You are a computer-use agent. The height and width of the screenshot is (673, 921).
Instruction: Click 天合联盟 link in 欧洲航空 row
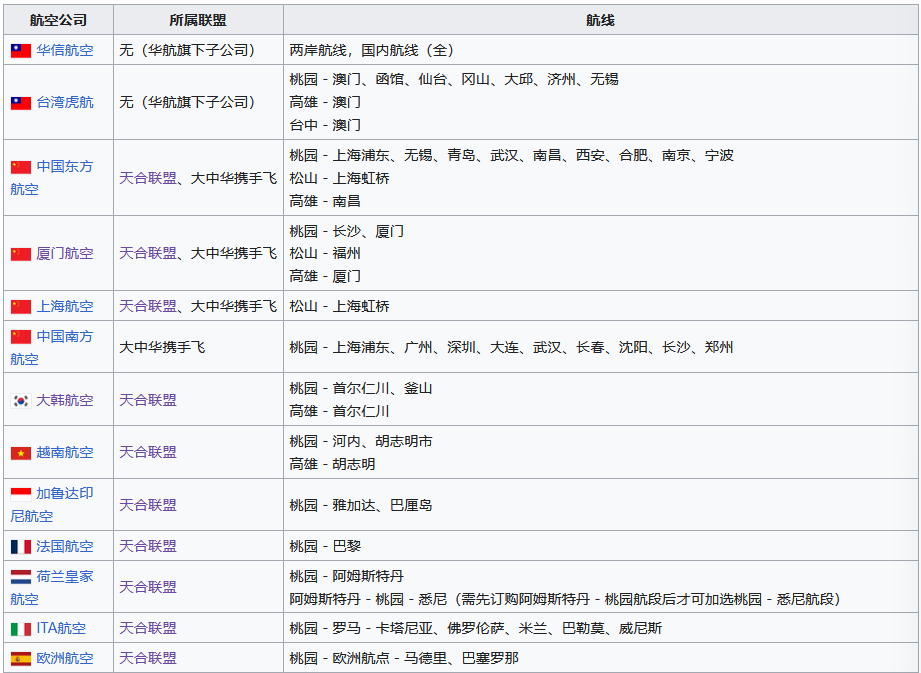[x=148, y=658]
